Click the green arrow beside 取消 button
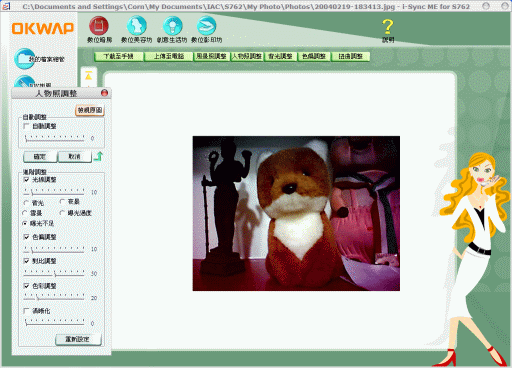The height and width of the screenshot is (368, 512). [98, 156]
